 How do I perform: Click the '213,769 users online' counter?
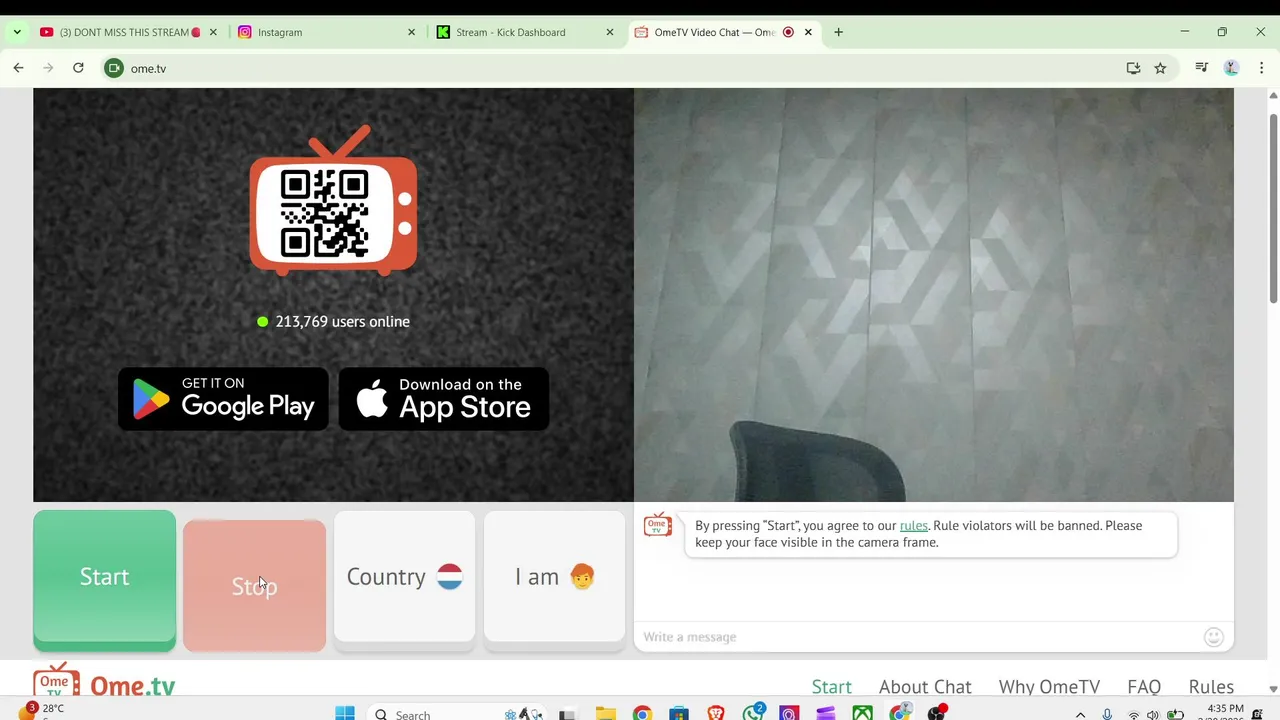(333, 321)
